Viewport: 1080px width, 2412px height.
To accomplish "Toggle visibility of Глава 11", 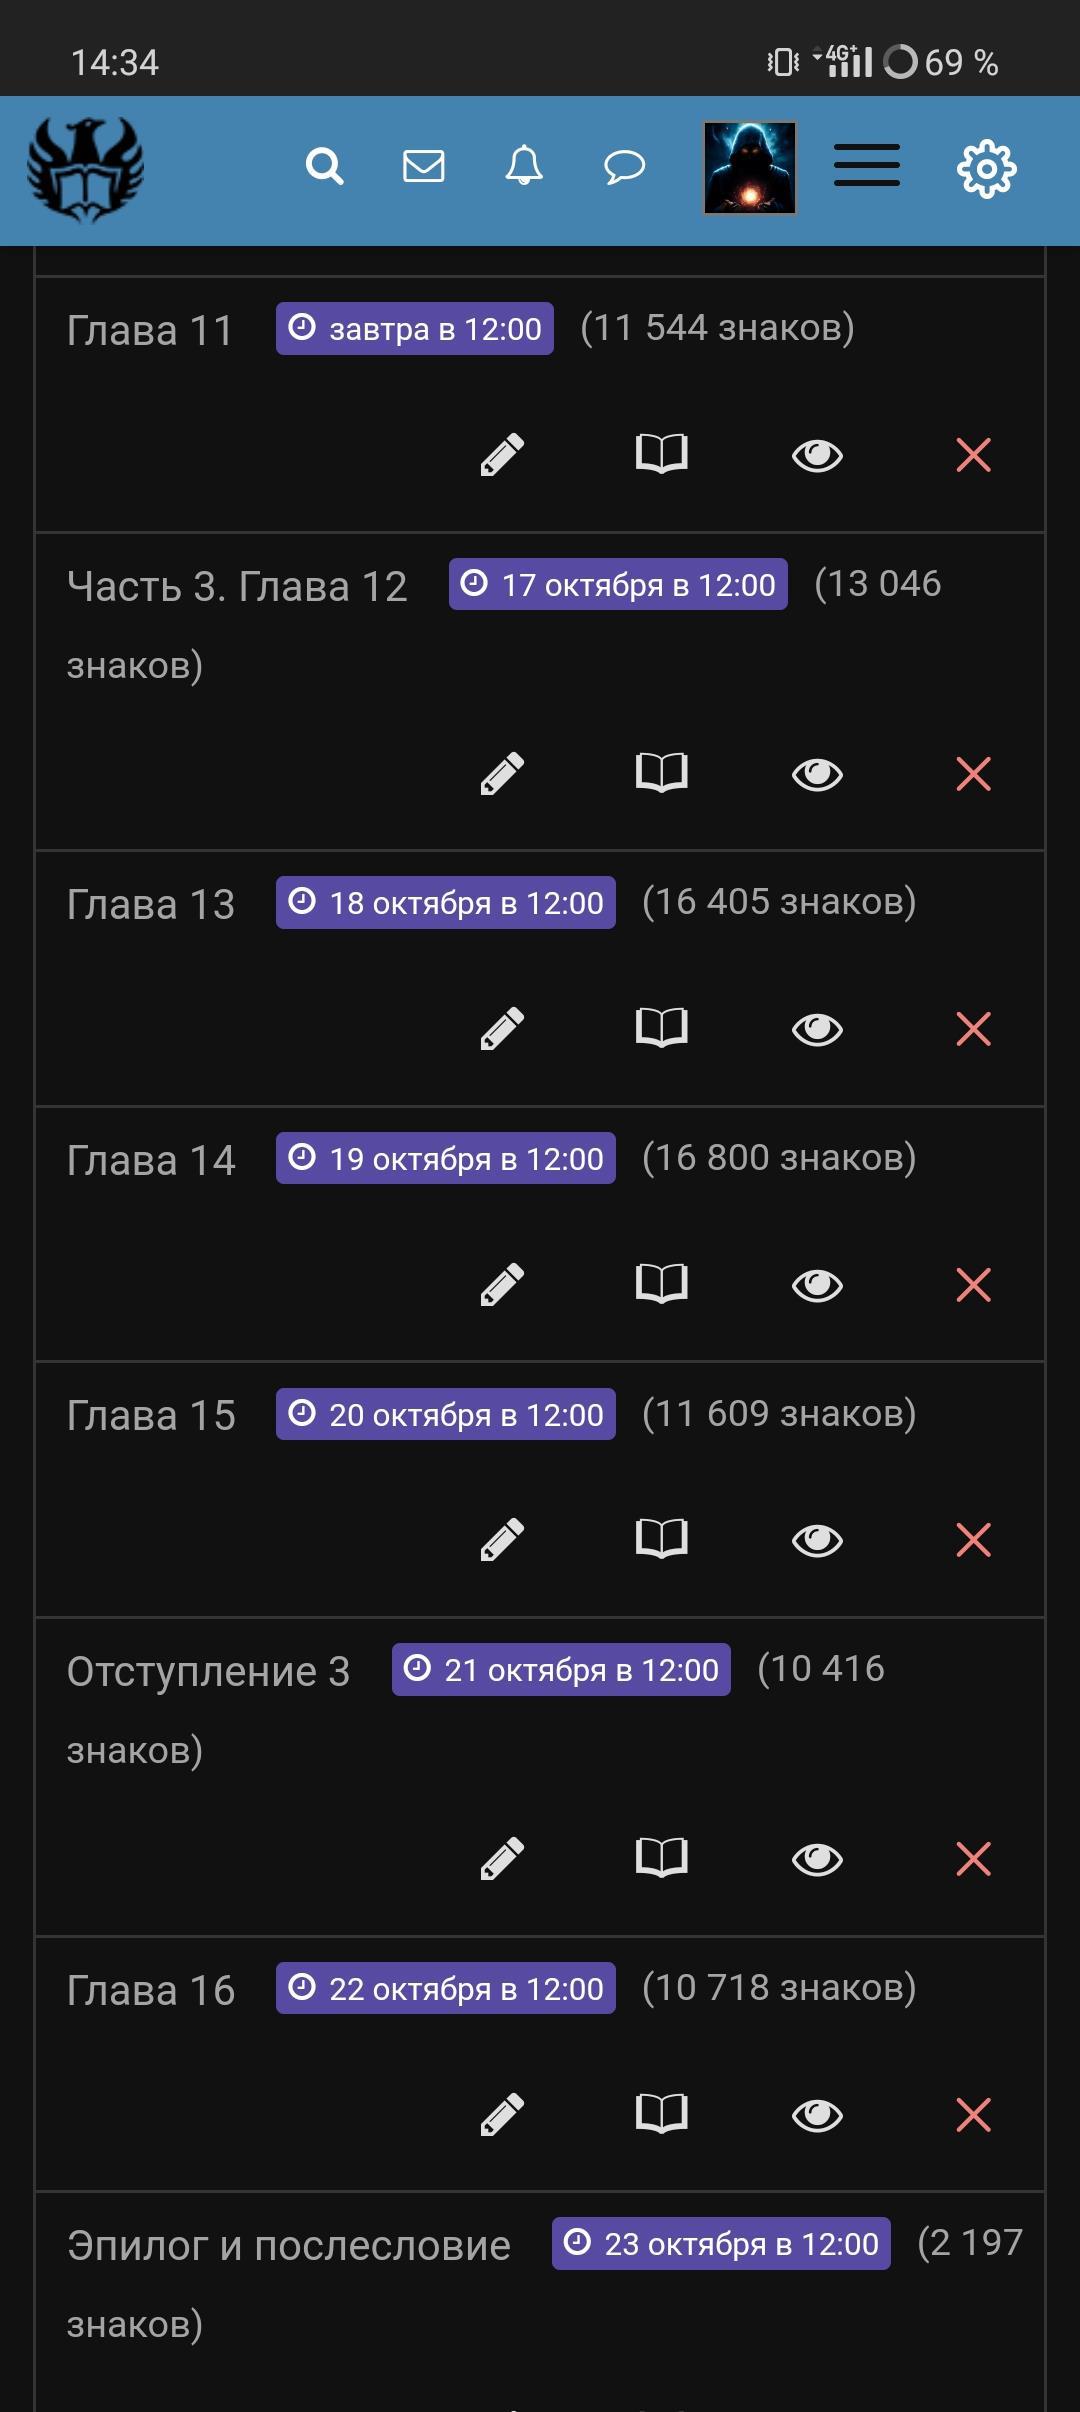I will point(817,456).
